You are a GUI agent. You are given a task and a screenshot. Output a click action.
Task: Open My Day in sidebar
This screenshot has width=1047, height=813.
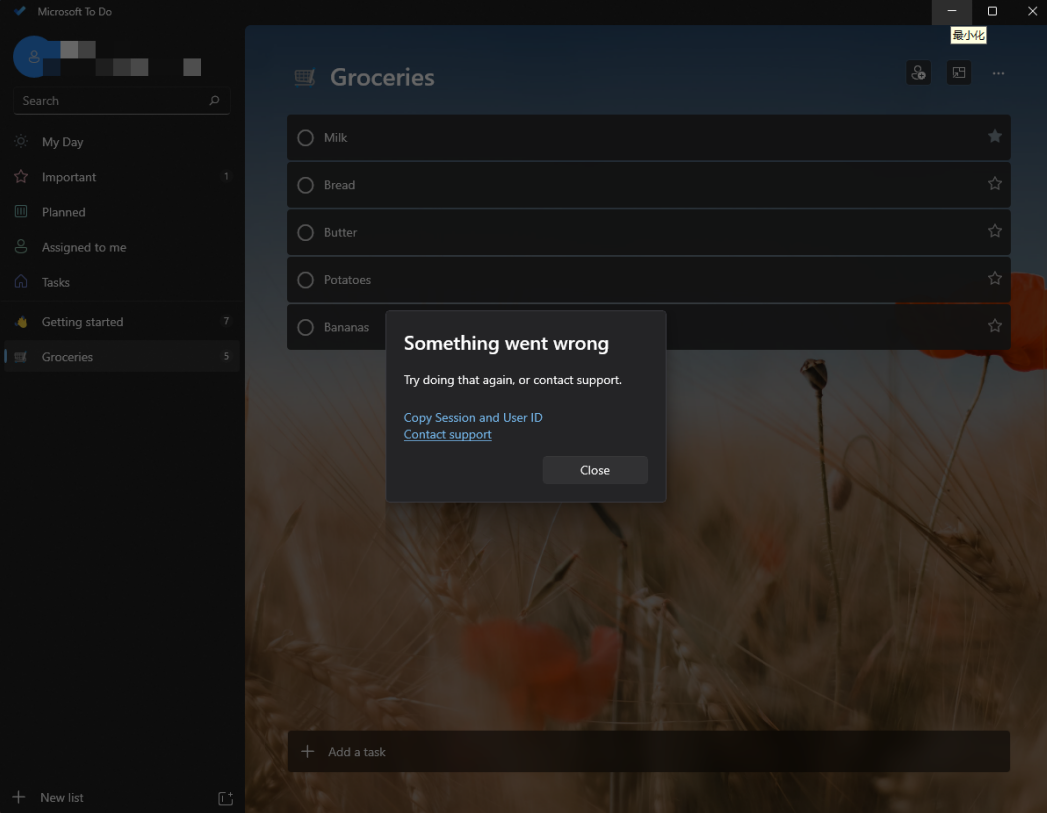click(62, 142)
